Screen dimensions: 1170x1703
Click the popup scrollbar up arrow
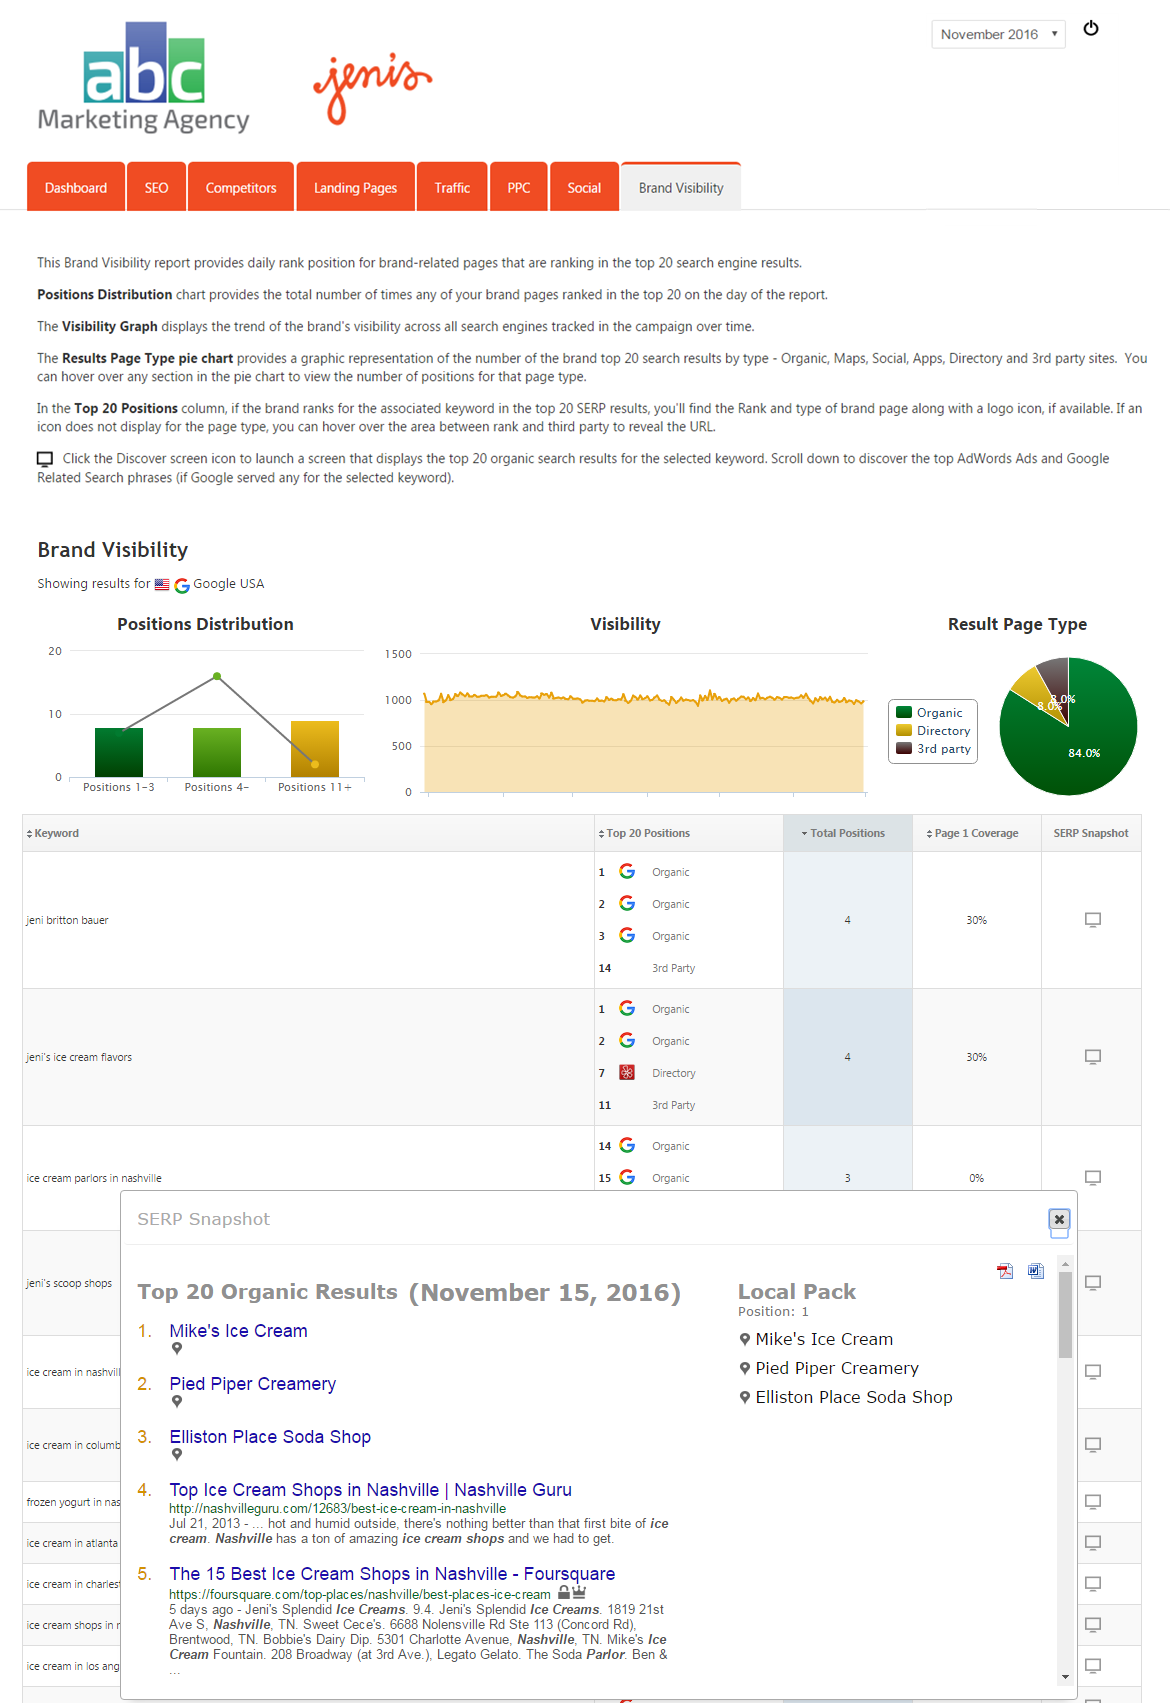[x=1065, y=1264]
